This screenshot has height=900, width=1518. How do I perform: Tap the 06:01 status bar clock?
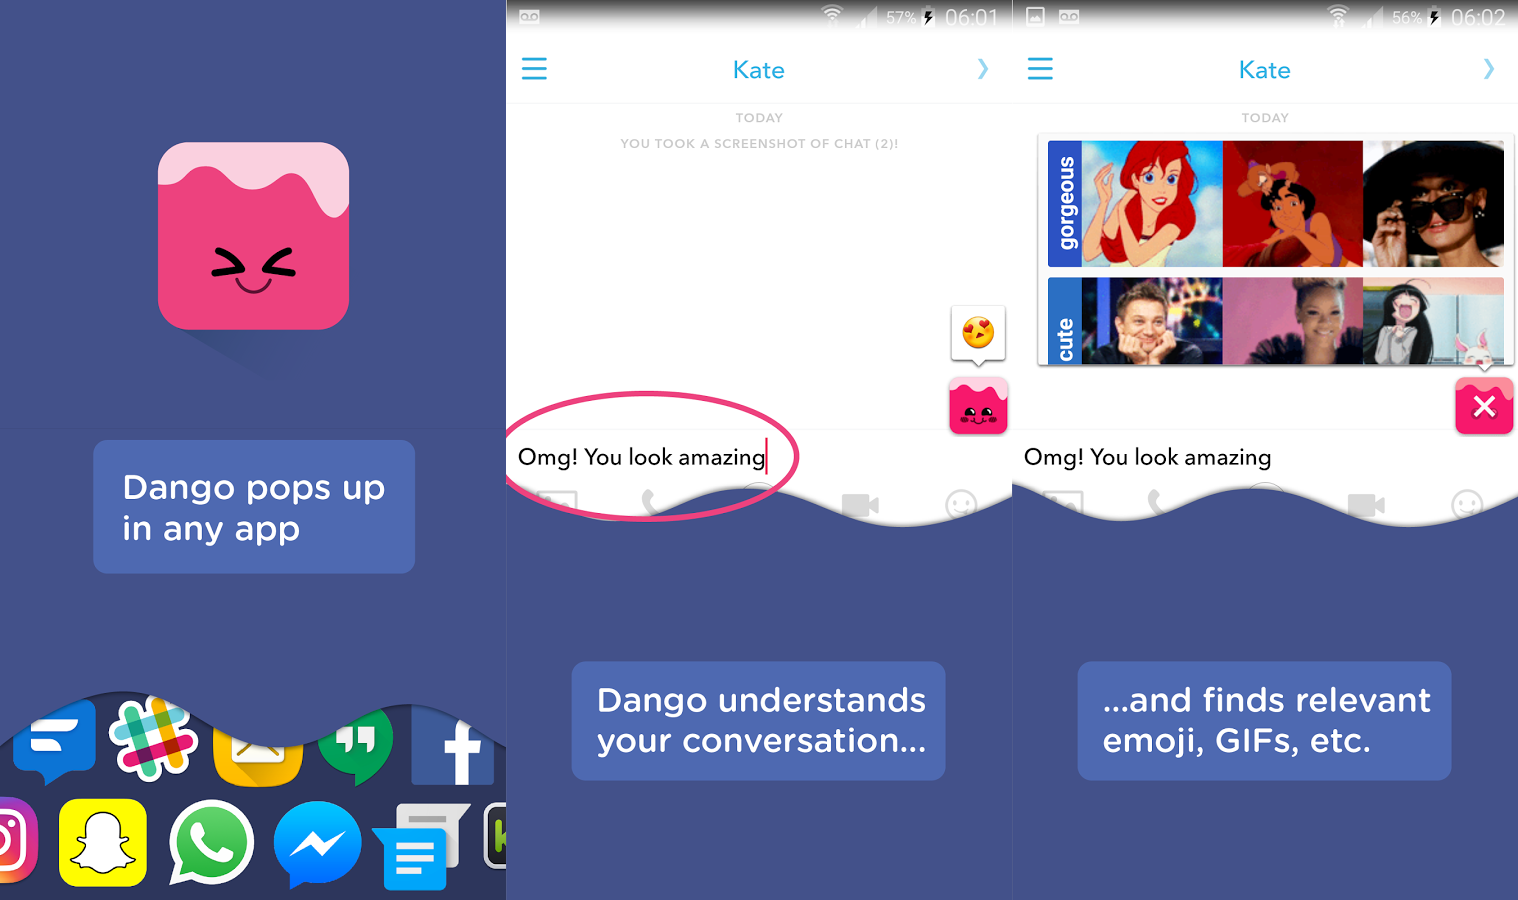972,17
